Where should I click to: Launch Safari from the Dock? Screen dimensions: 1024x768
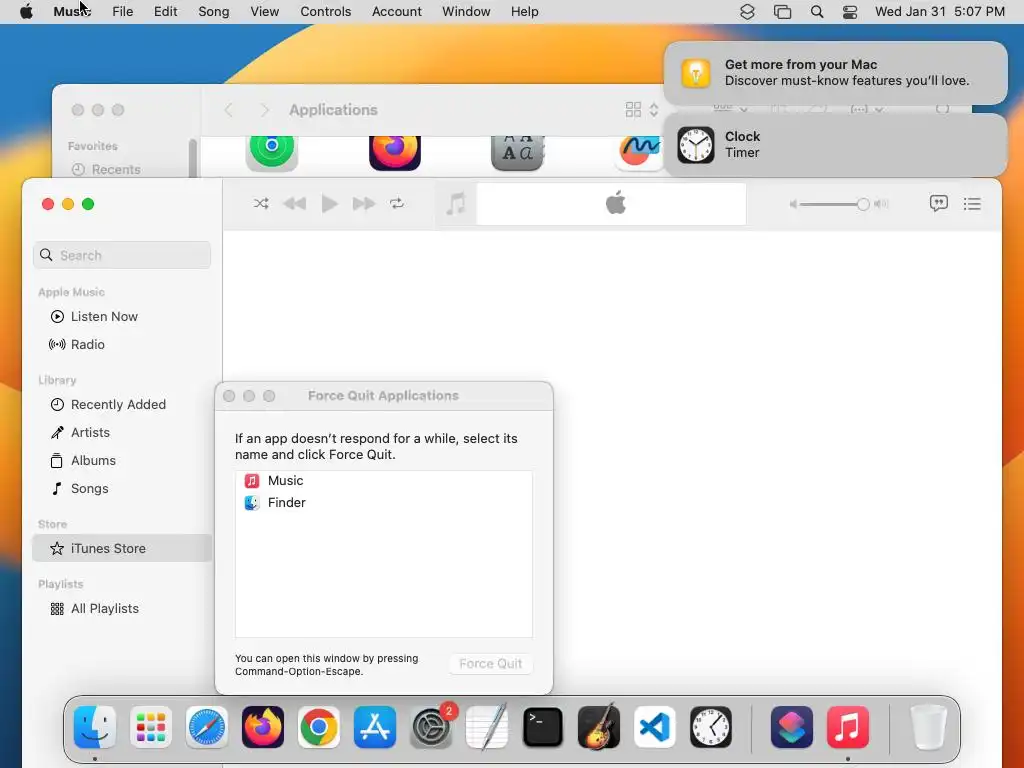[207, 727]
